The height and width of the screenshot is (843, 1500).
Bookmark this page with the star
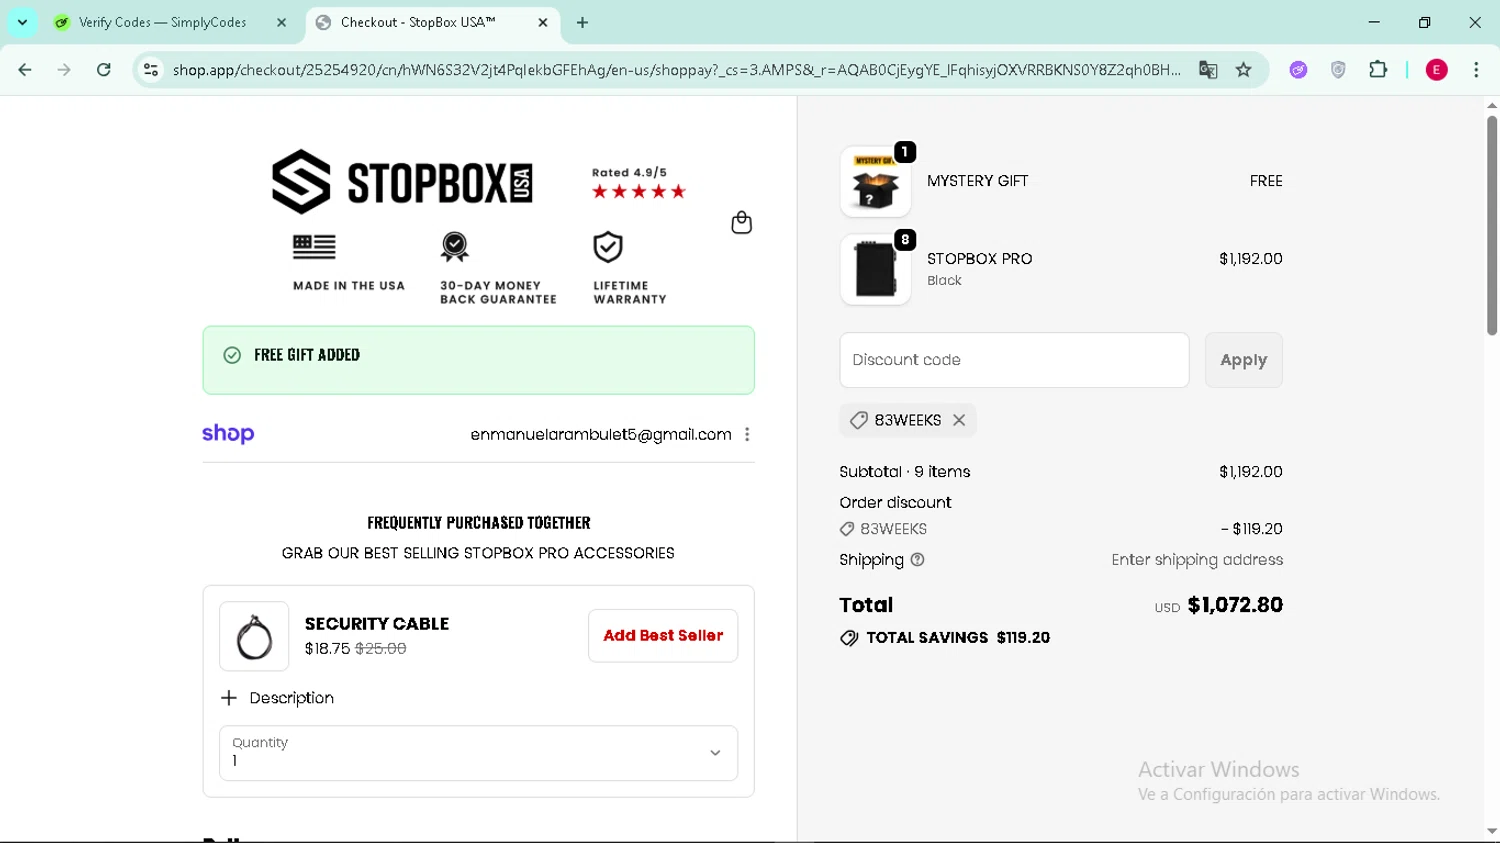1244,70
